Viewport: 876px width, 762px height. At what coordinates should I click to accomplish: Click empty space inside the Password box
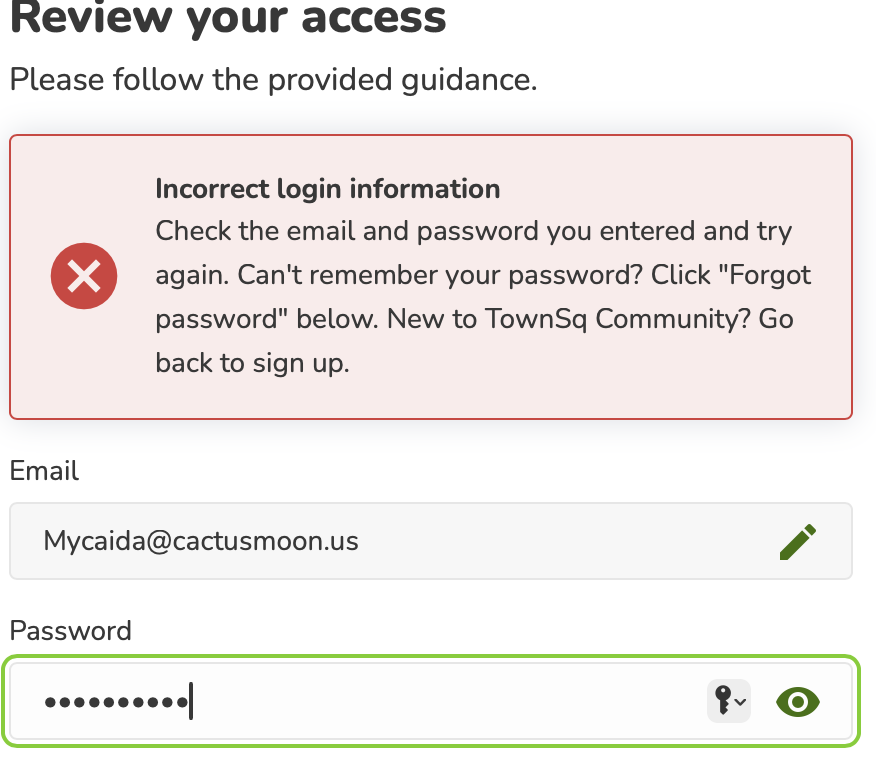447,702
